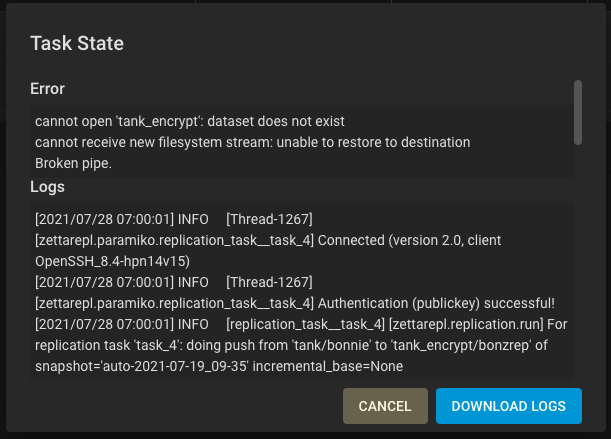Viewport: 611px width, 439px height.
Task: Click the Task State dialog title
Action: (x=77, y=43)
